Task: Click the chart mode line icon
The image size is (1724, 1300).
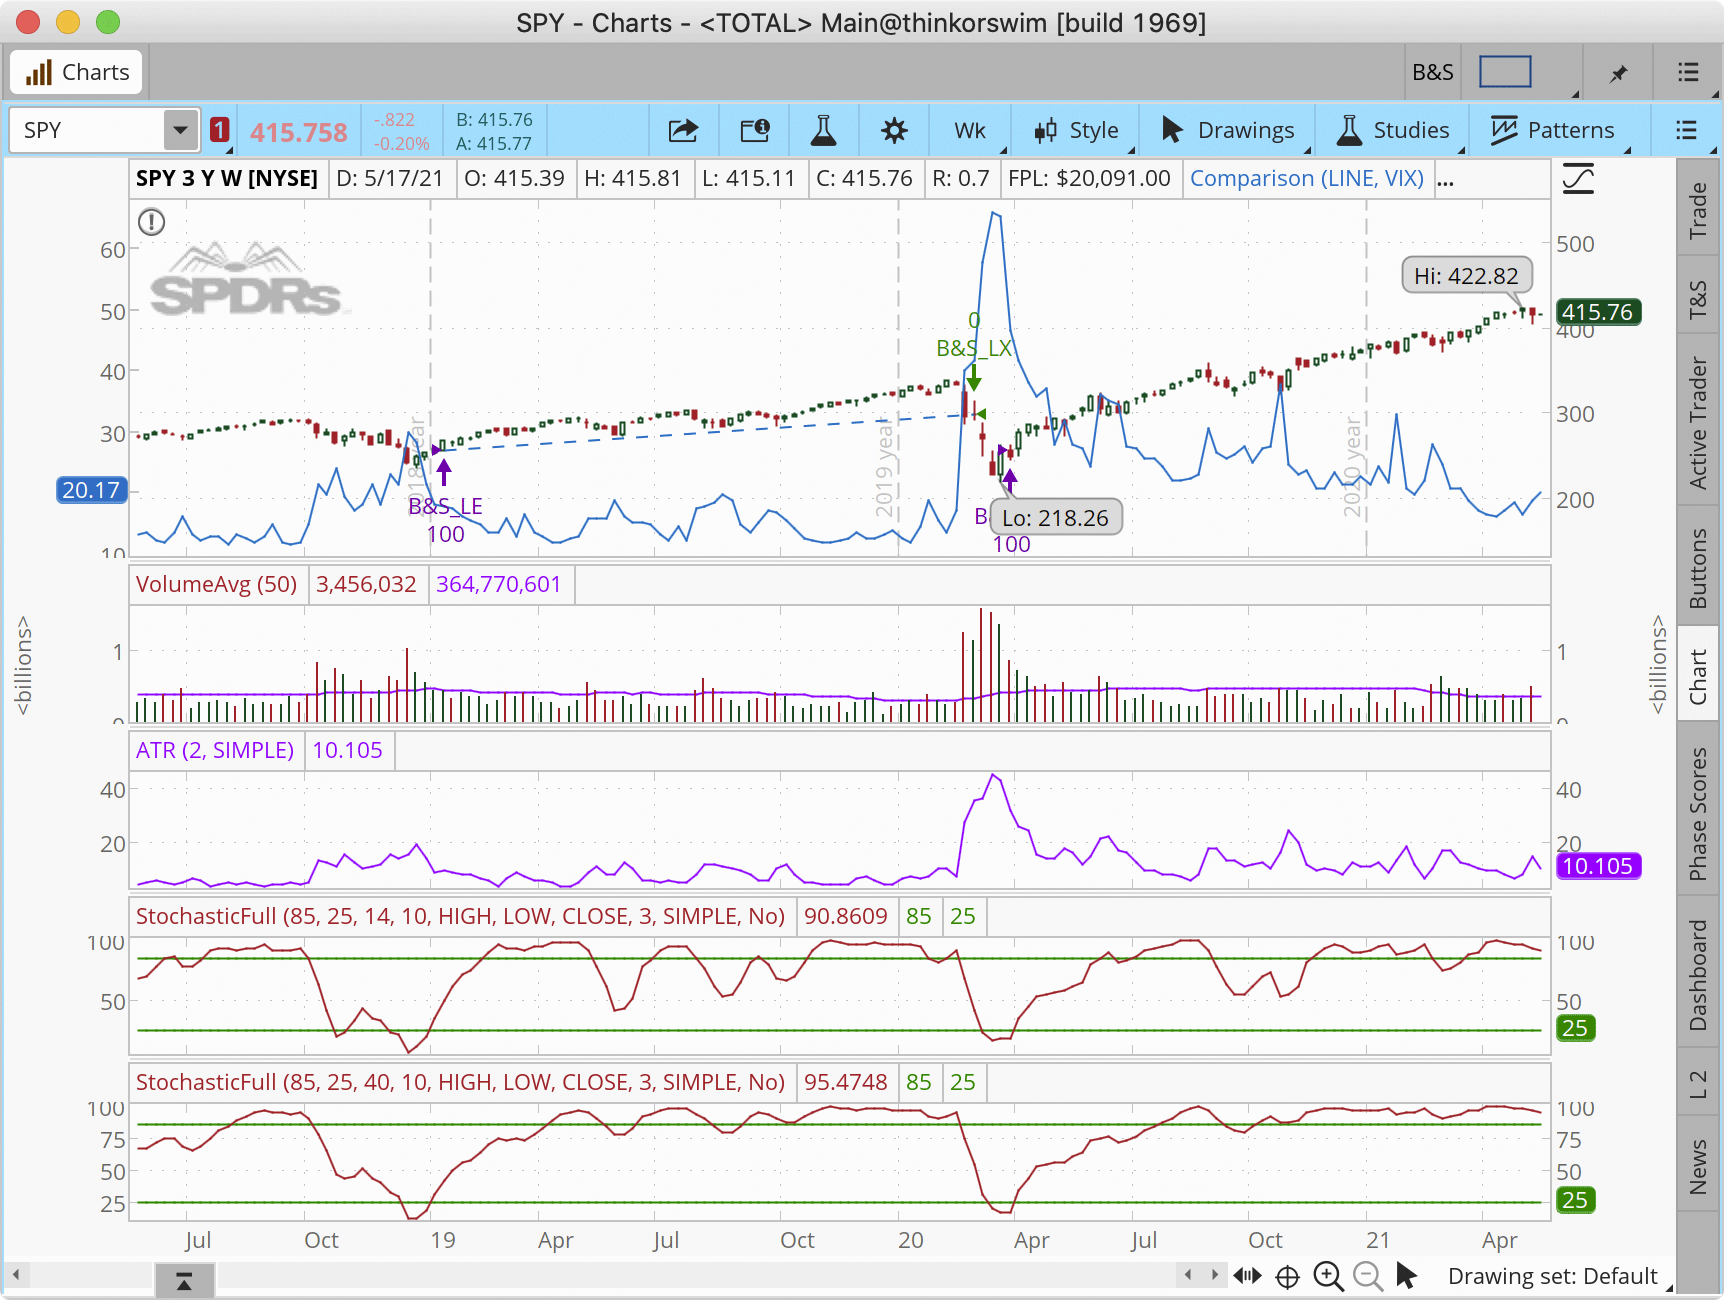Action: [1578, 179]
